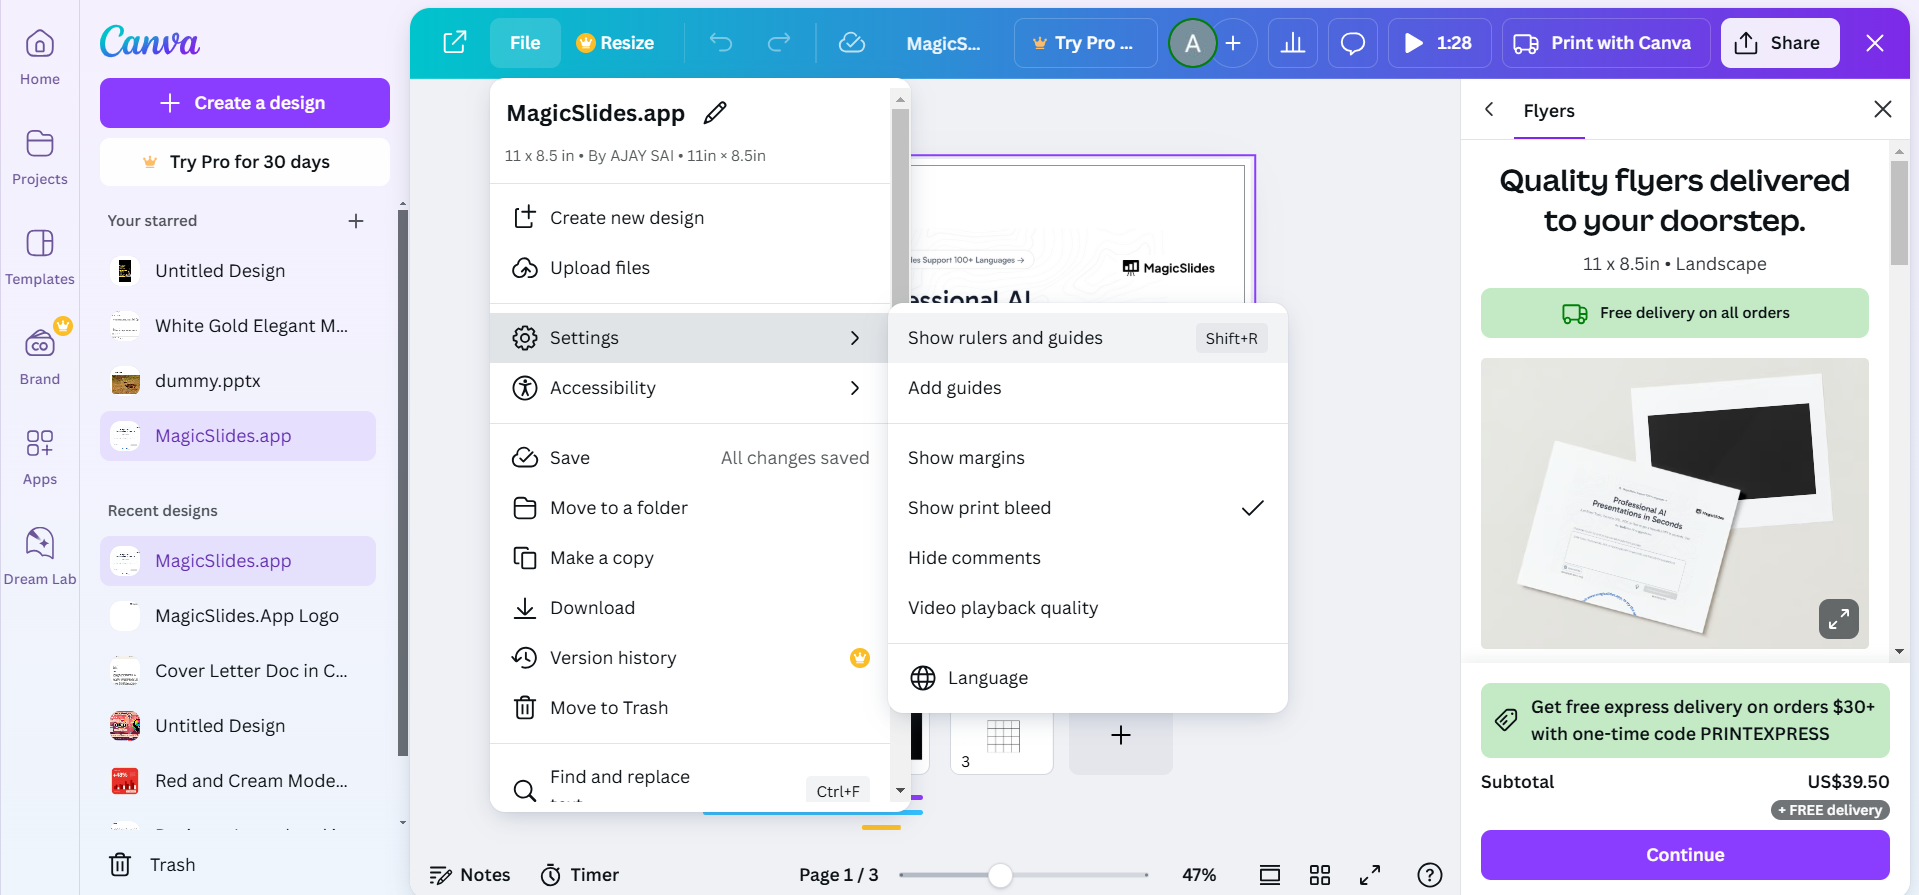Toggle Show rulers and guides
1919x895 pixels.
click(1088, 338)
